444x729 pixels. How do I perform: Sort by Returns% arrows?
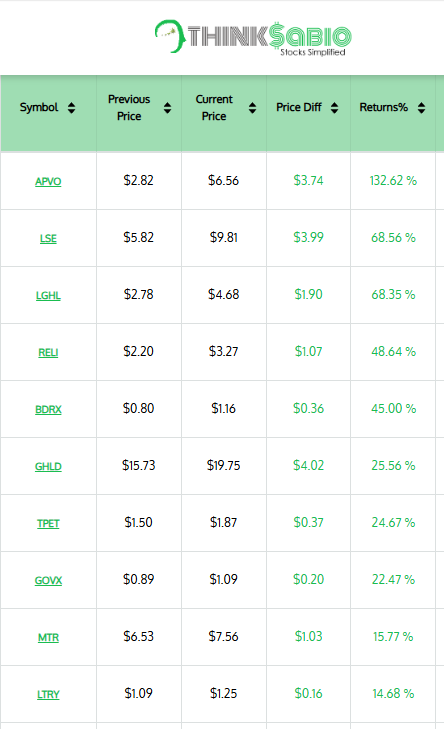421,108
